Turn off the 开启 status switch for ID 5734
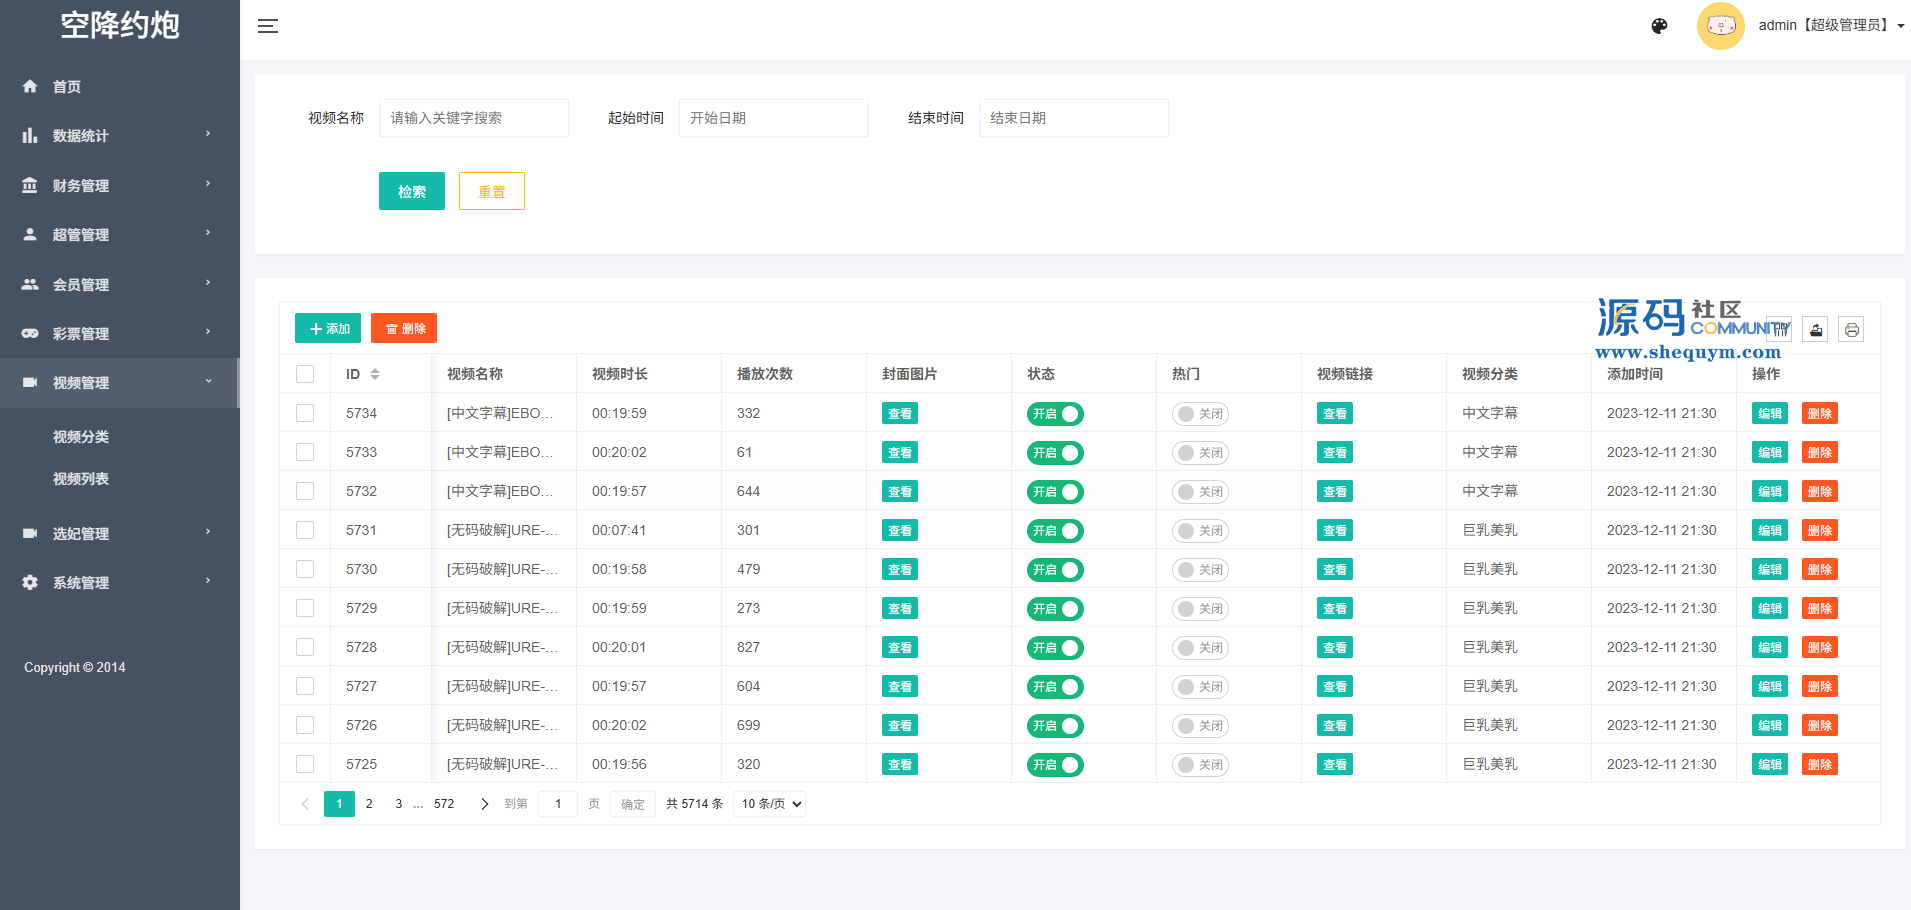Screen dimensions: 1911x910 [1054, 414]
